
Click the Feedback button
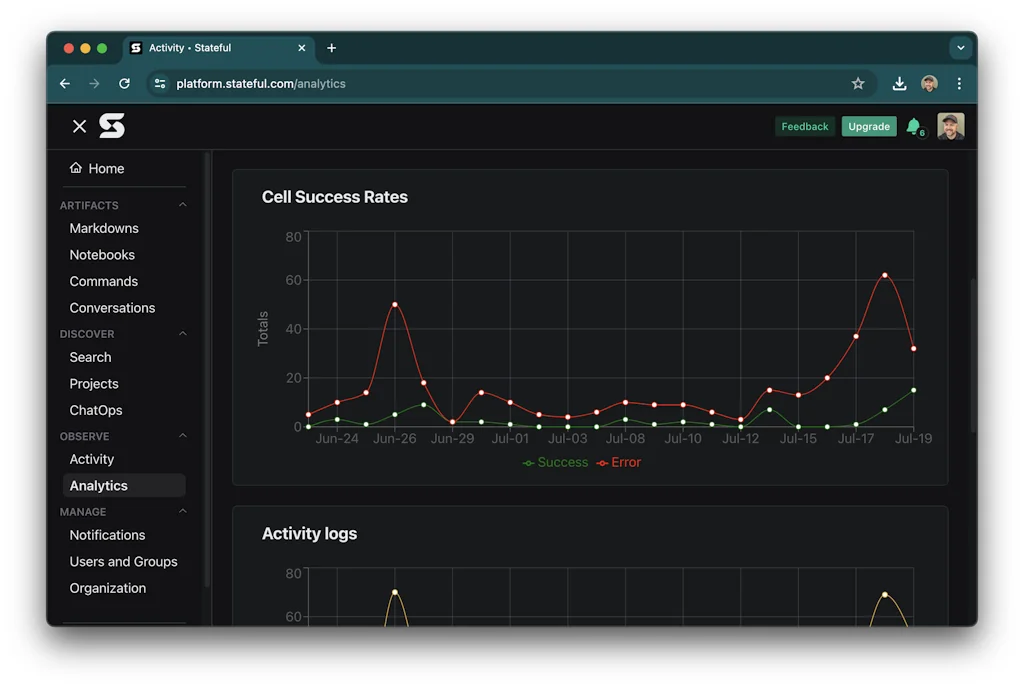(805, 126)
